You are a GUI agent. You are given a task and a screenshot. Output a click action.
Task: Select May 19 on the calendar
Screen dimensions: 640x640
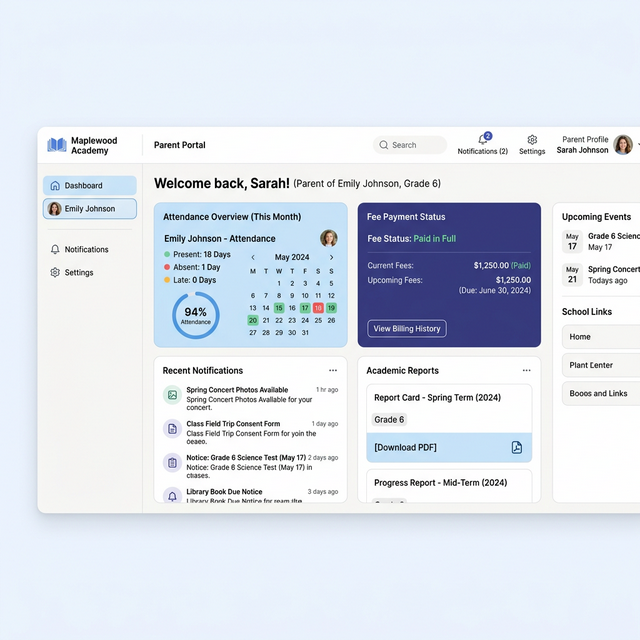pos(331,308)
